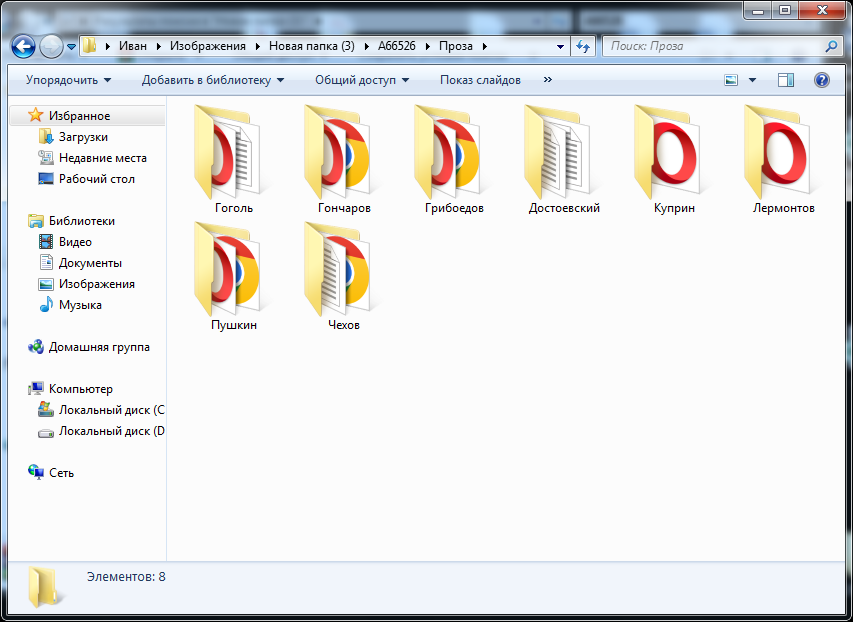Viewport: 853px width, 622px height.
Task: Open Добавить в библиотеку dropdown
Action: 213,80
